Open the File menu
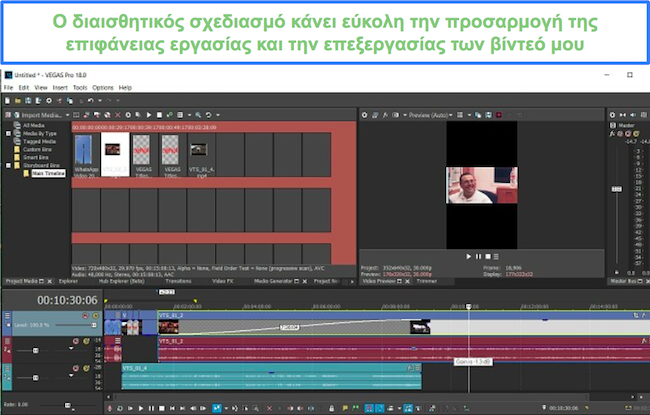650x415 pixels. pos(8,87)
